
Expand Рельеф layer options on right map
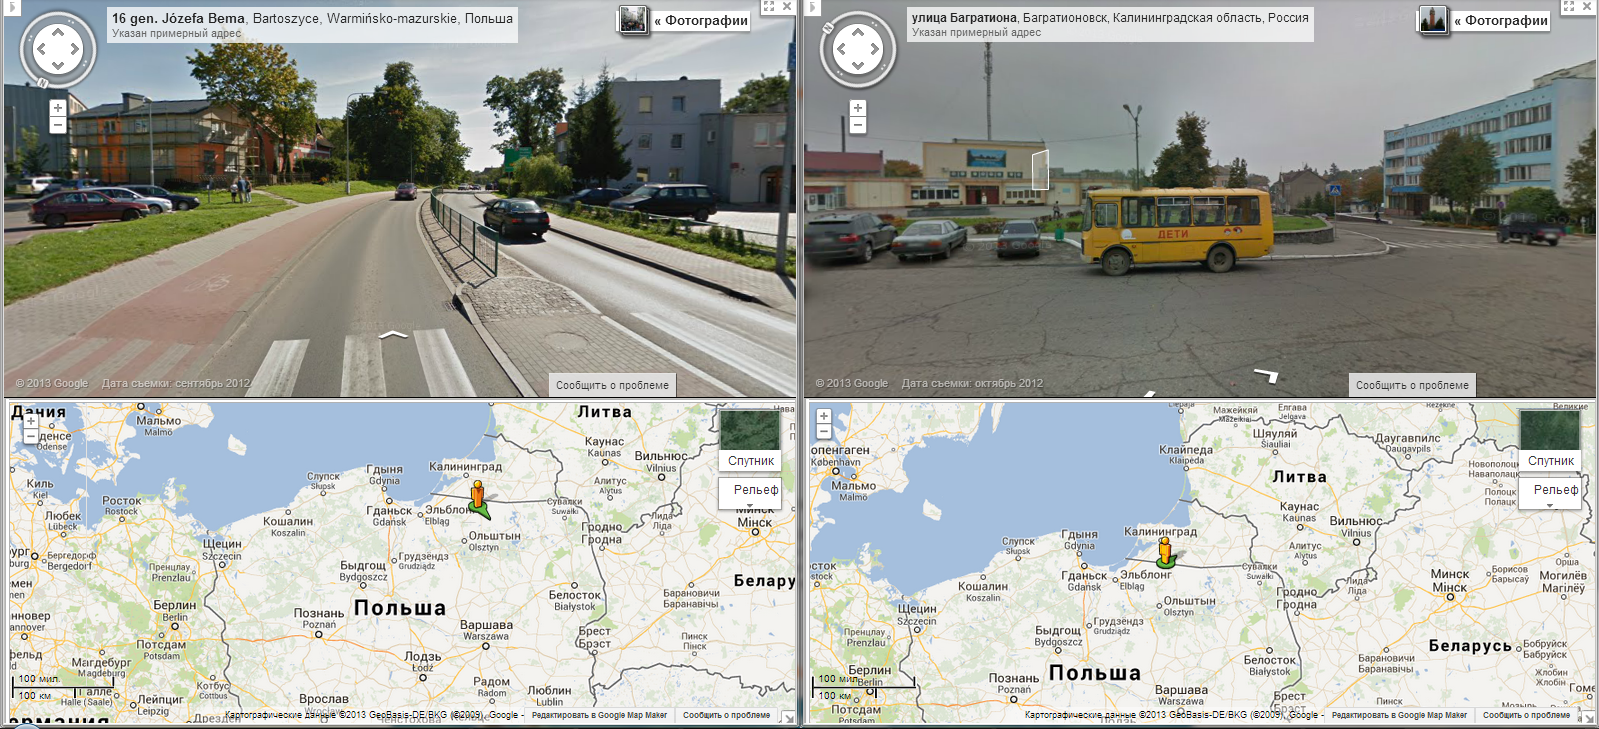[1550, 506]
